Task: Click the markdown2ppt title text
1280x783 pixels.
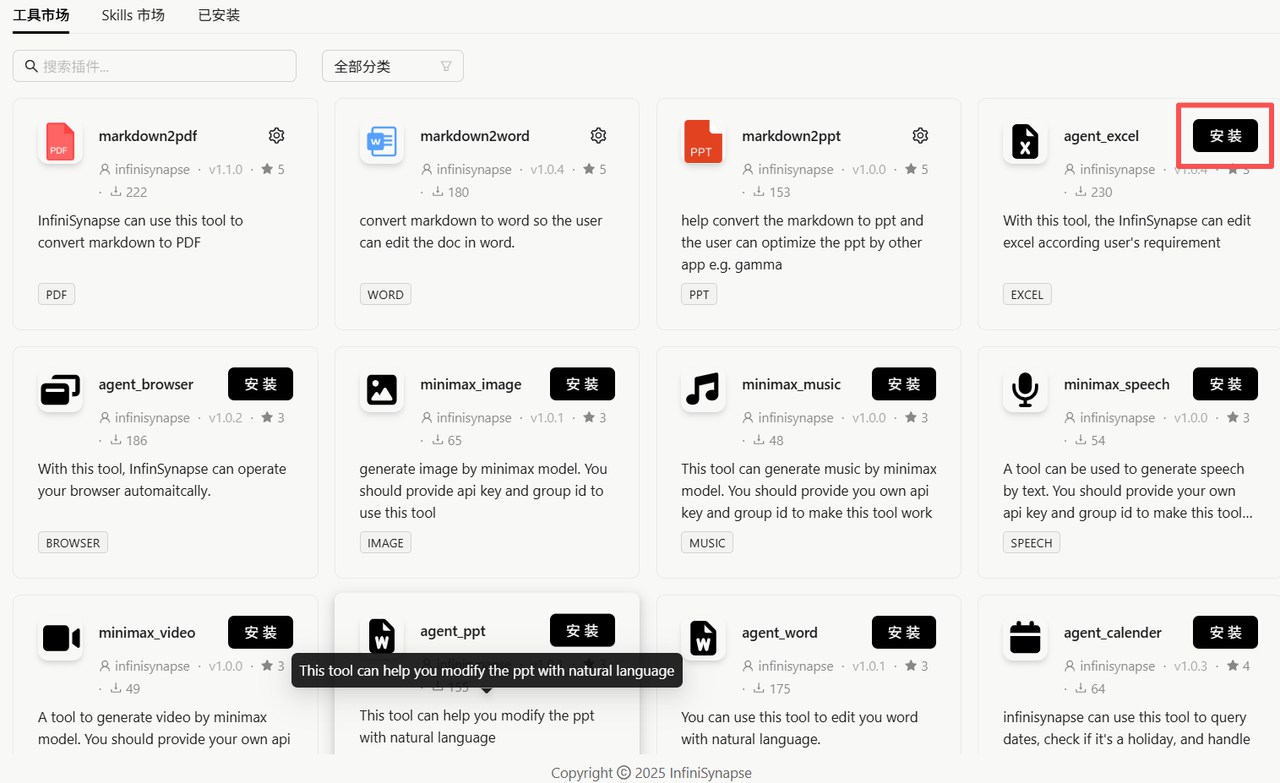Action: (x=791, y=136)
